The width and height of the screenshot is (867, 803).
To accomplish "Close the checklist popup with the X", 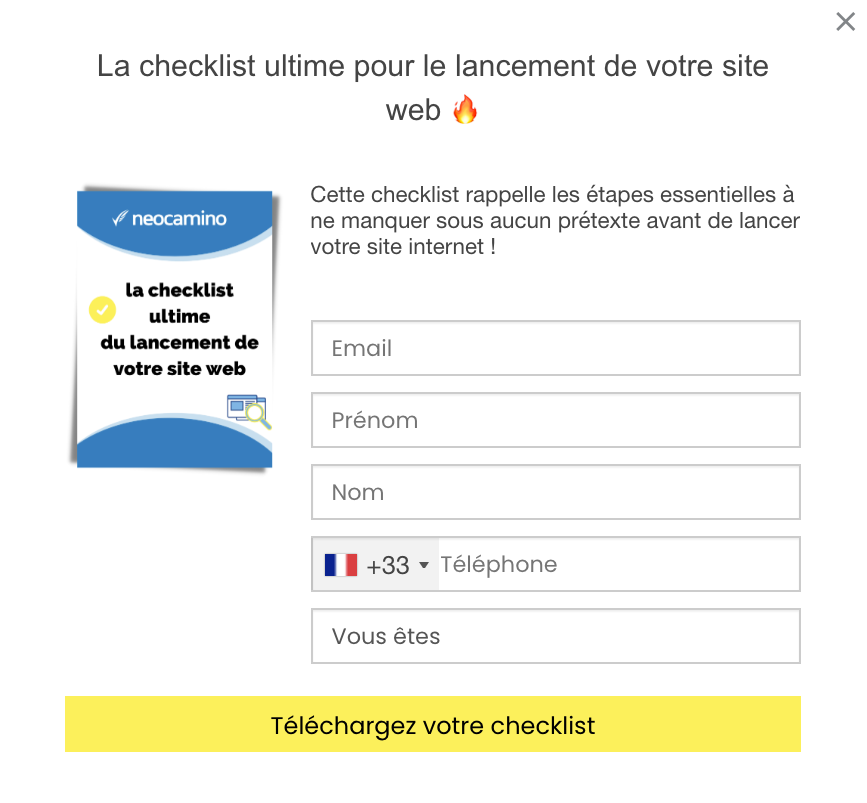I will pyautogui.click(x=845, y=22).
